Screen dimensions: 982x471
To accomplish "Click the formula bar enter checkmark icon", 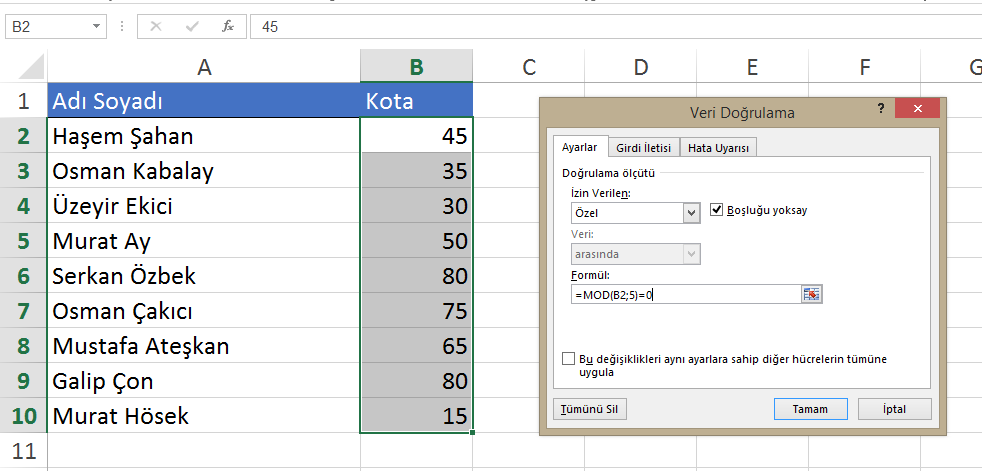I will (191, 26).
